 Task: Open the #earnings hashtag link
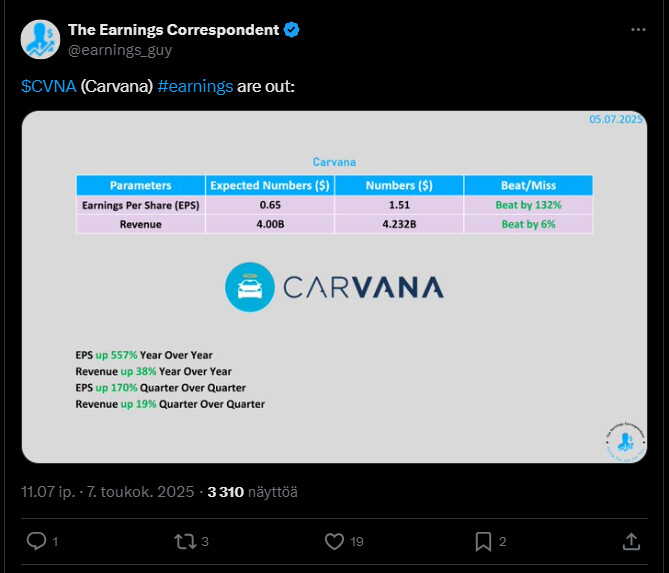click(x=195, y=86)
